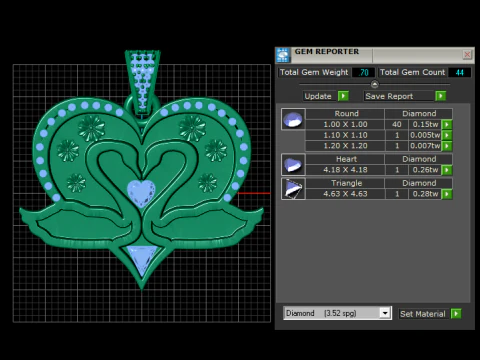Click the green arrow beside Update
The height and width of the screenshot is (360, 480).
pyautogui.click(x=343, y=96)
